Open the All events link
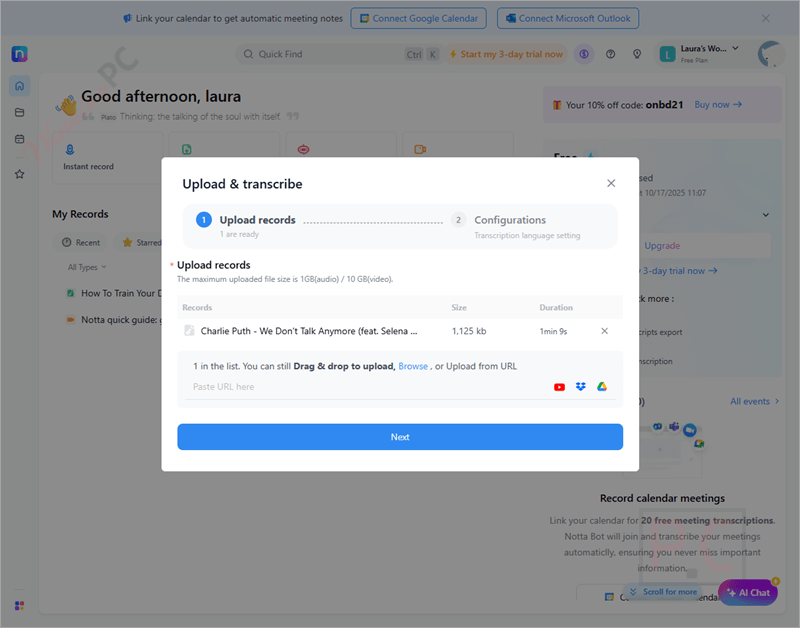This screenshot has height=628, width=800. (x=755, y=401)
